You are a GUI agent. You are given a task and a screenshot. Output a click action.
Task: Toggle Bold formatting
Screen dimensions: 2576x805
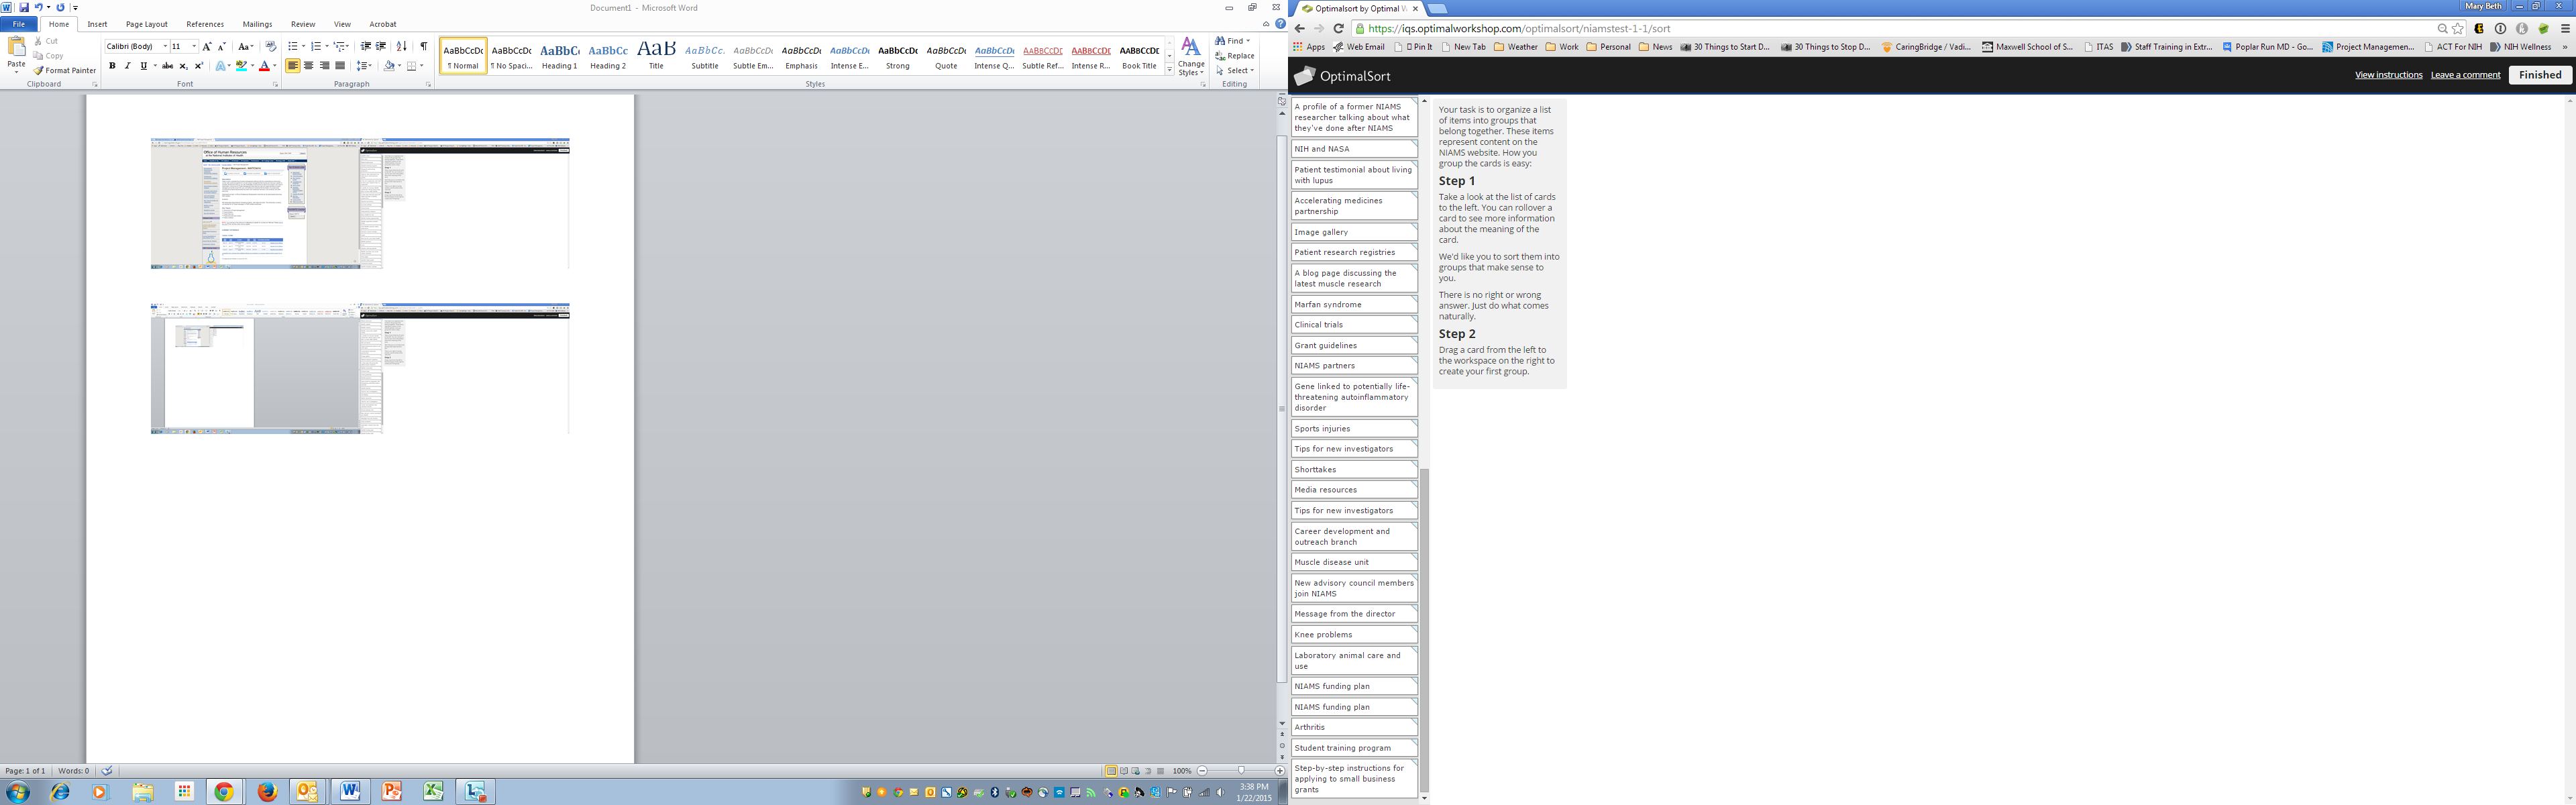point(112,66)
